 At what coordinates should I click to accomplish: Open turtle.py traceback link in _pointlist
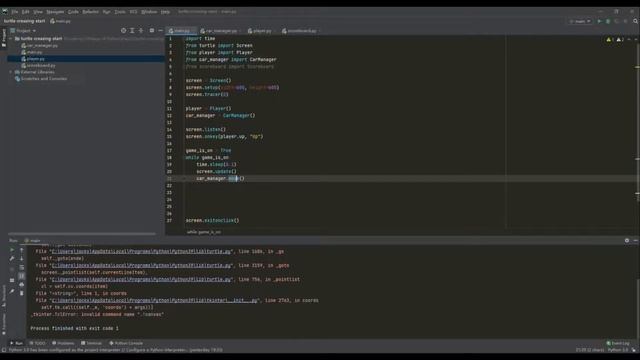click(x=141, y=279)
